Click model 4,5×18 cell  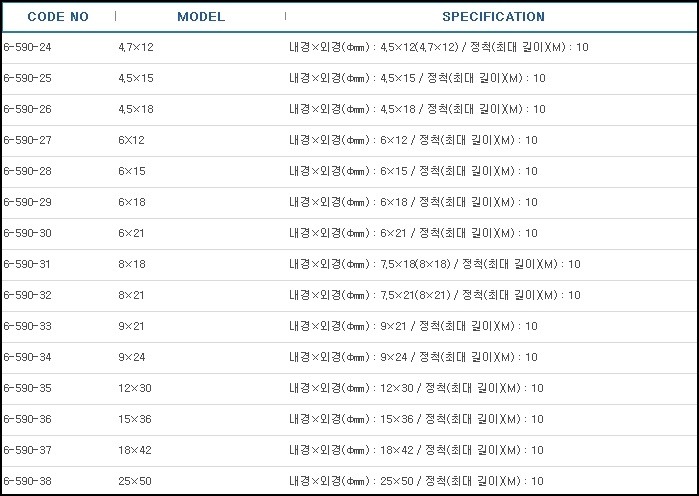[x=136, y=109]
